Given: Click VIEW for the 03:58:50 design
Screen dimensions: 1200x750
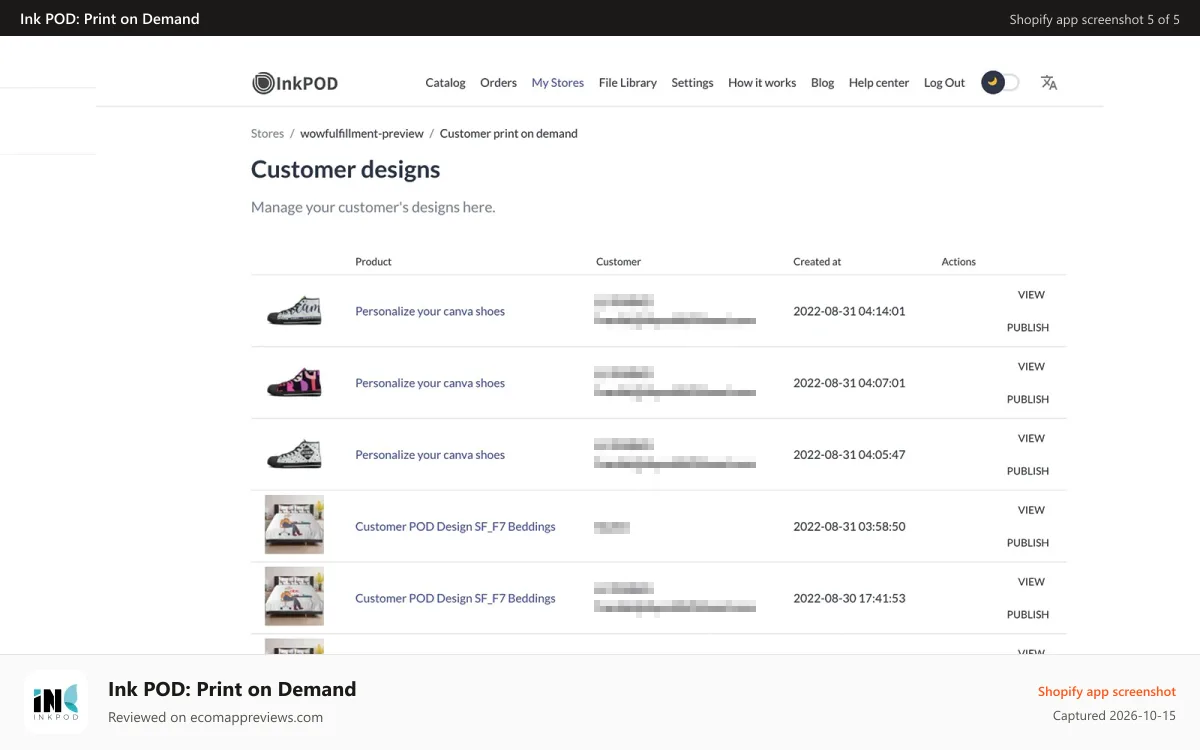Looking at the screenshot, I should coord(1031,510).
